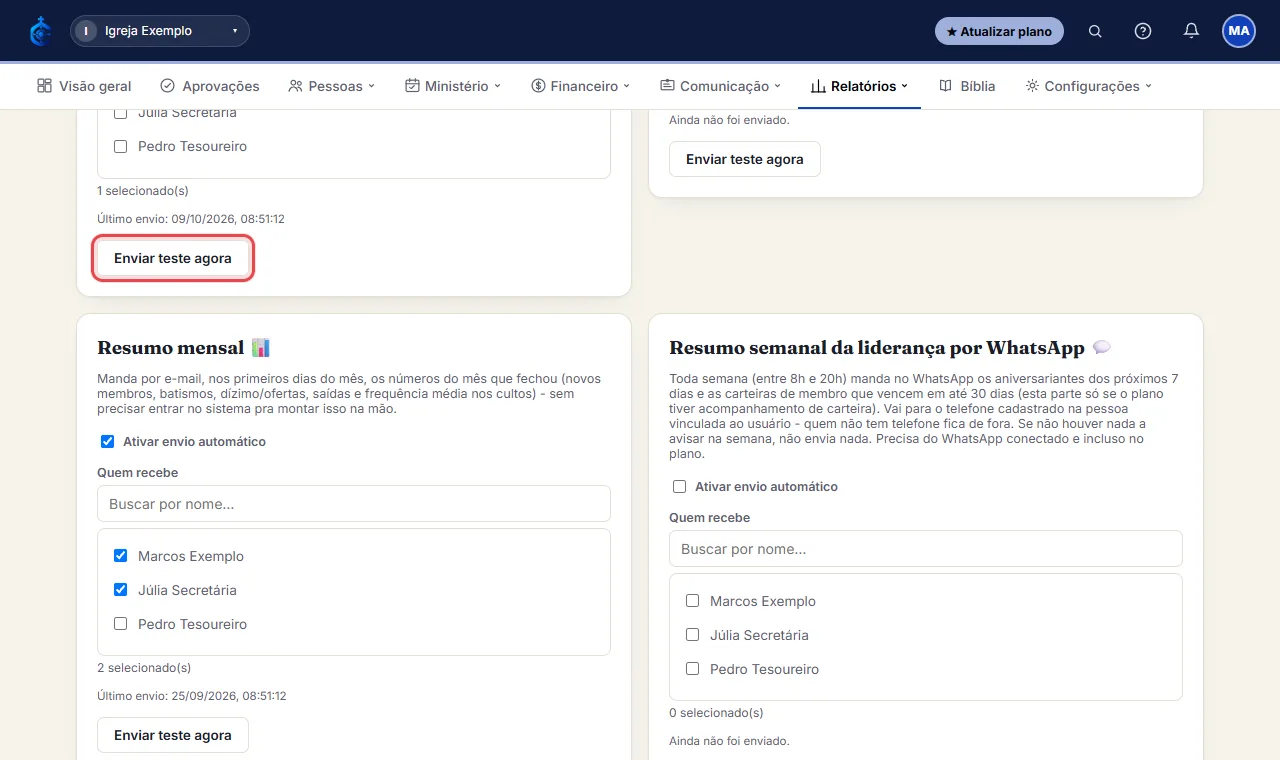Viewport: 1280px width, 760px height.
Task: Focus Buscar por nome field in Resumo mensal
Action: (x=354, y=504)
